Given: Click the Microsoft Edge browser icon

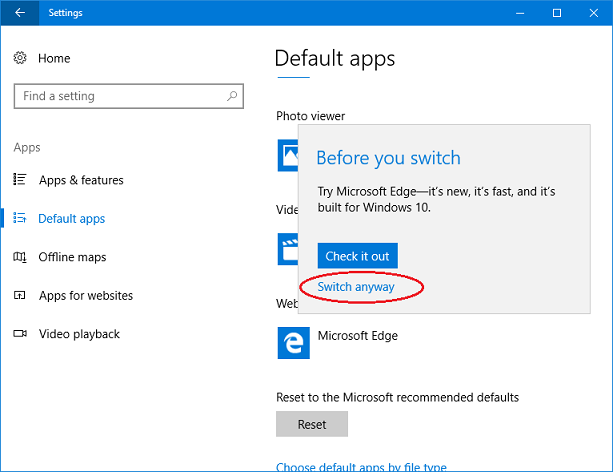Looking at the screenshot, I should (x=293, y=343).
